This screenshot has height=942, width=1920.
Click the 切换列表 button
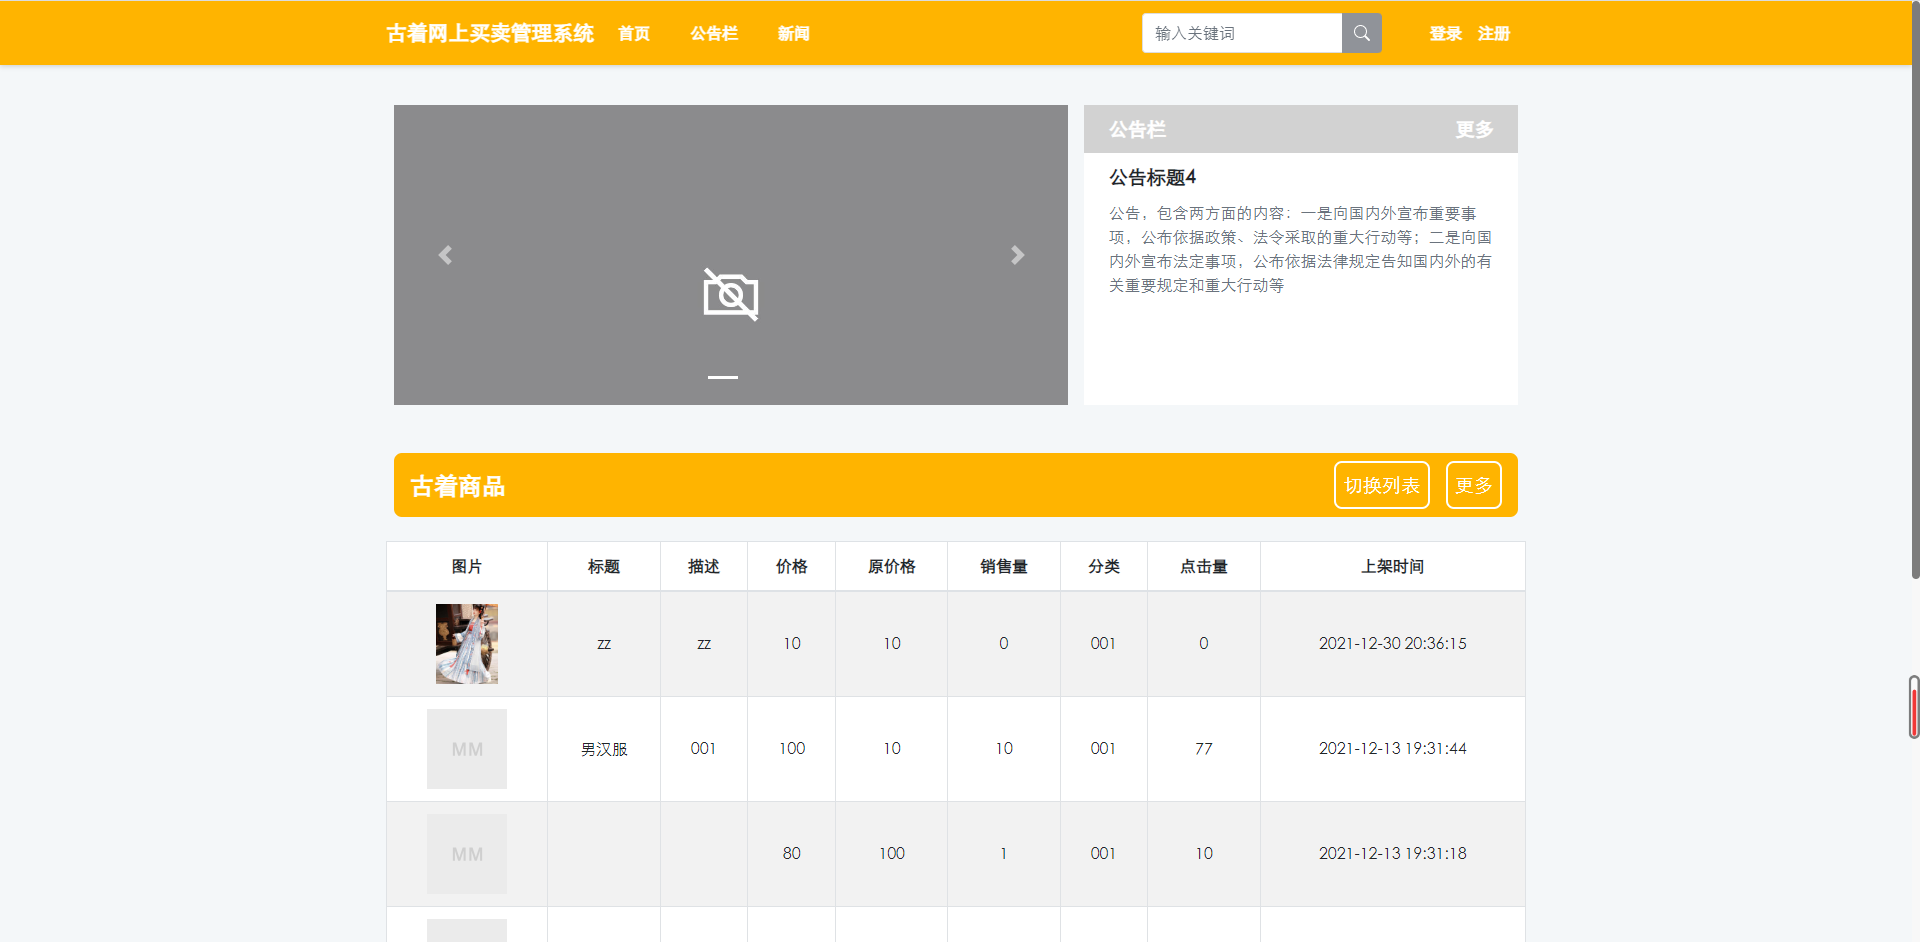[1382, 485]
